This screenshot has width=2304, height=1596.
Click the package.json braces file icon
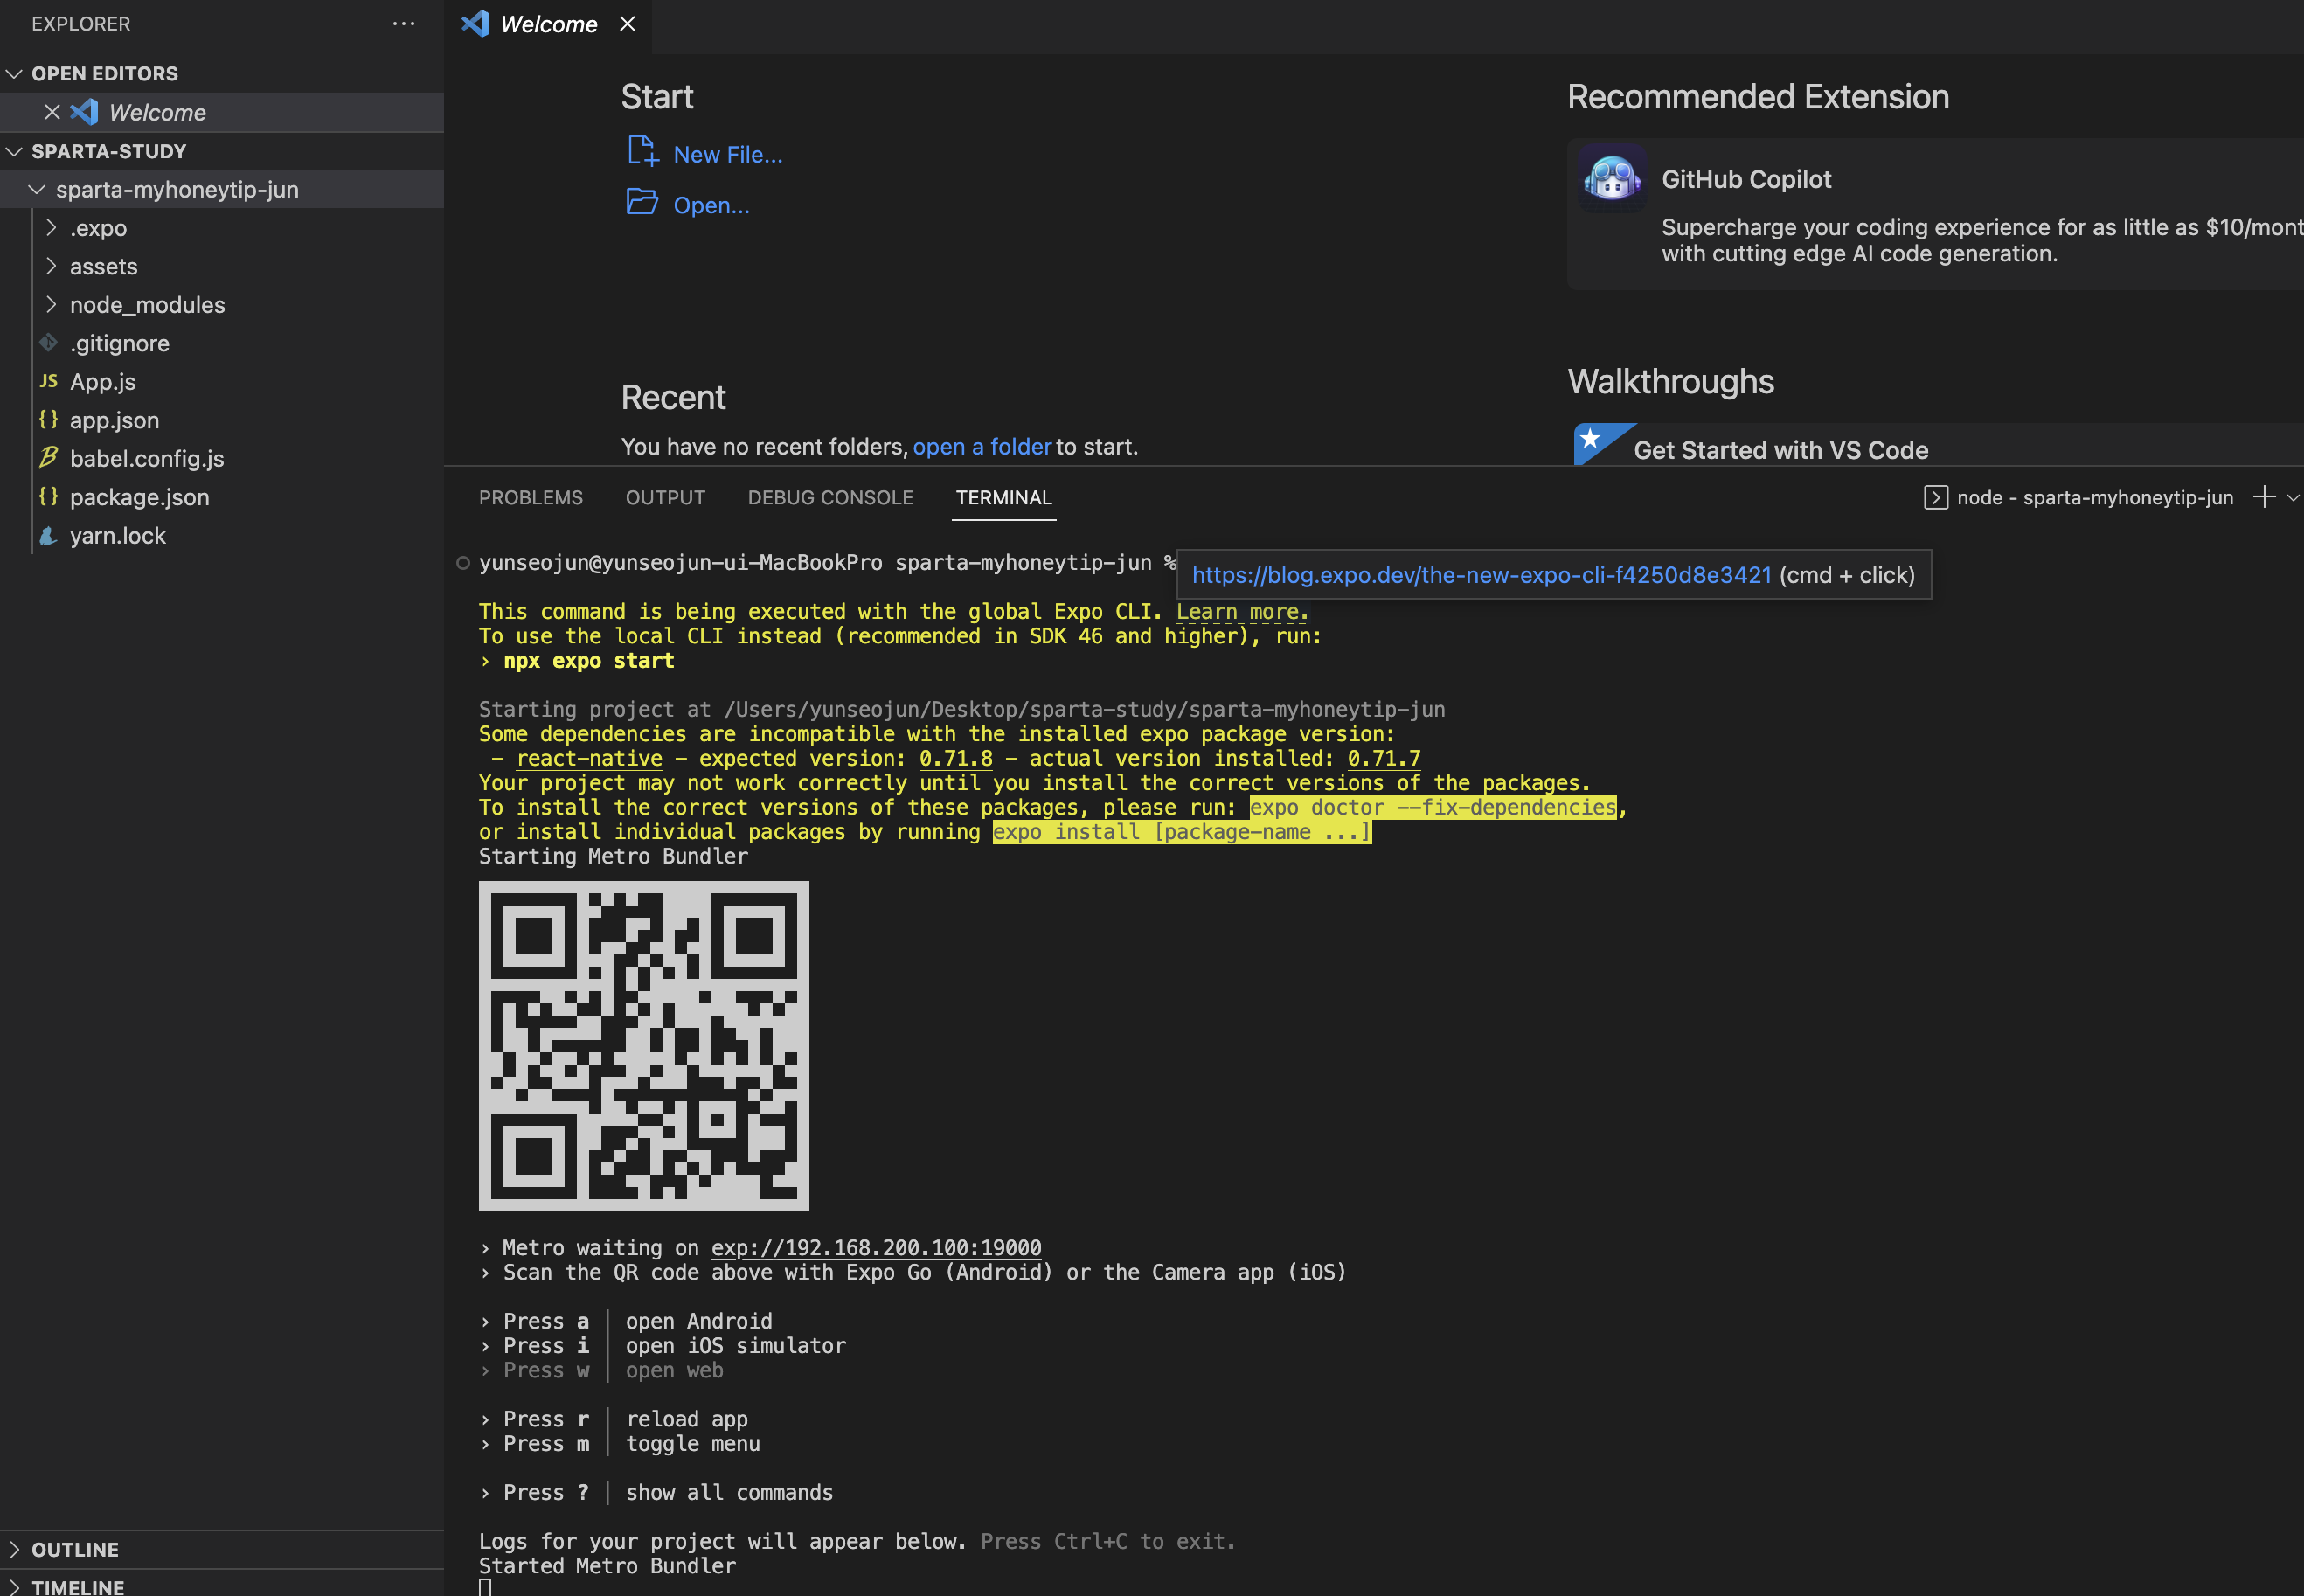[48, 496]
